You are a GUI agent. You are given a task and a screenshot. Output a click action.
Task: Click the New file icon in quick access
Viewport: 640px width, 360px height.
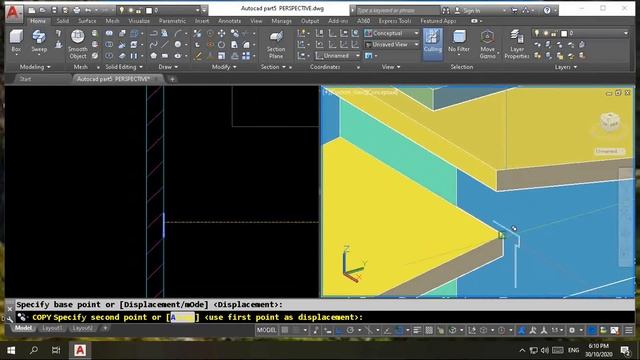32,10
